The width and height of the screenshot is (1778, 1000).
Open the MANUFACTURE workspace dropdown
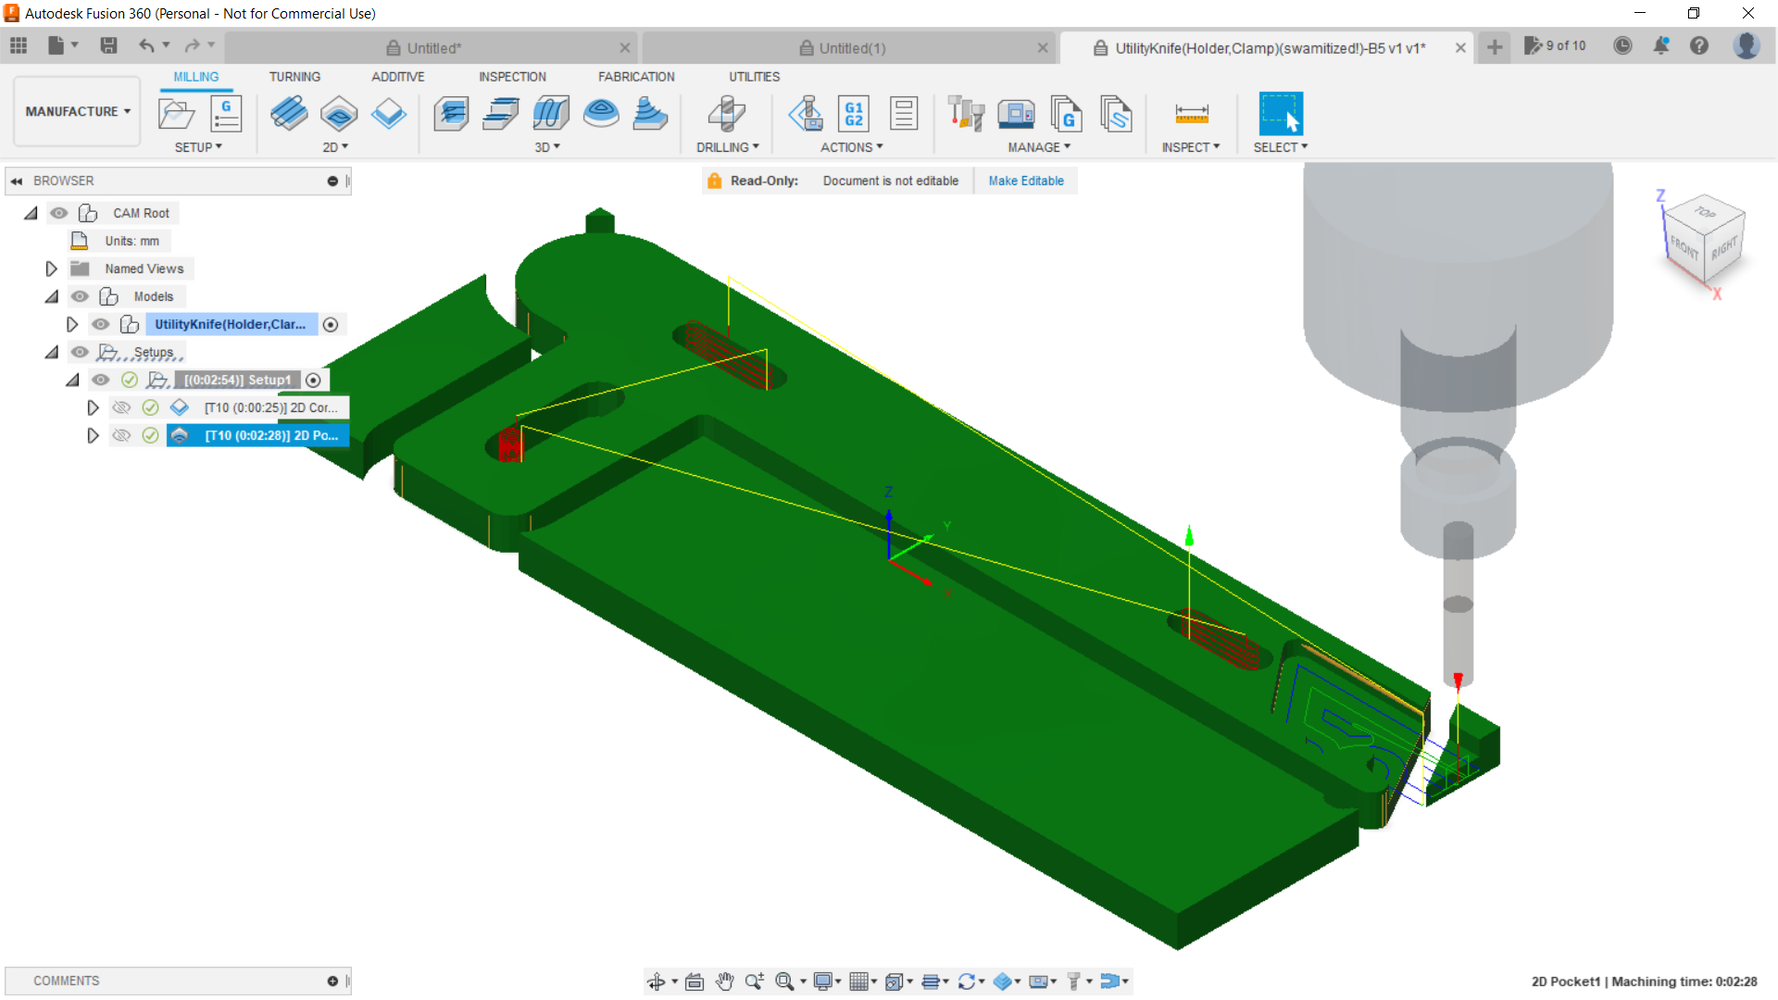pyautogui.click(x=77, y=112)
